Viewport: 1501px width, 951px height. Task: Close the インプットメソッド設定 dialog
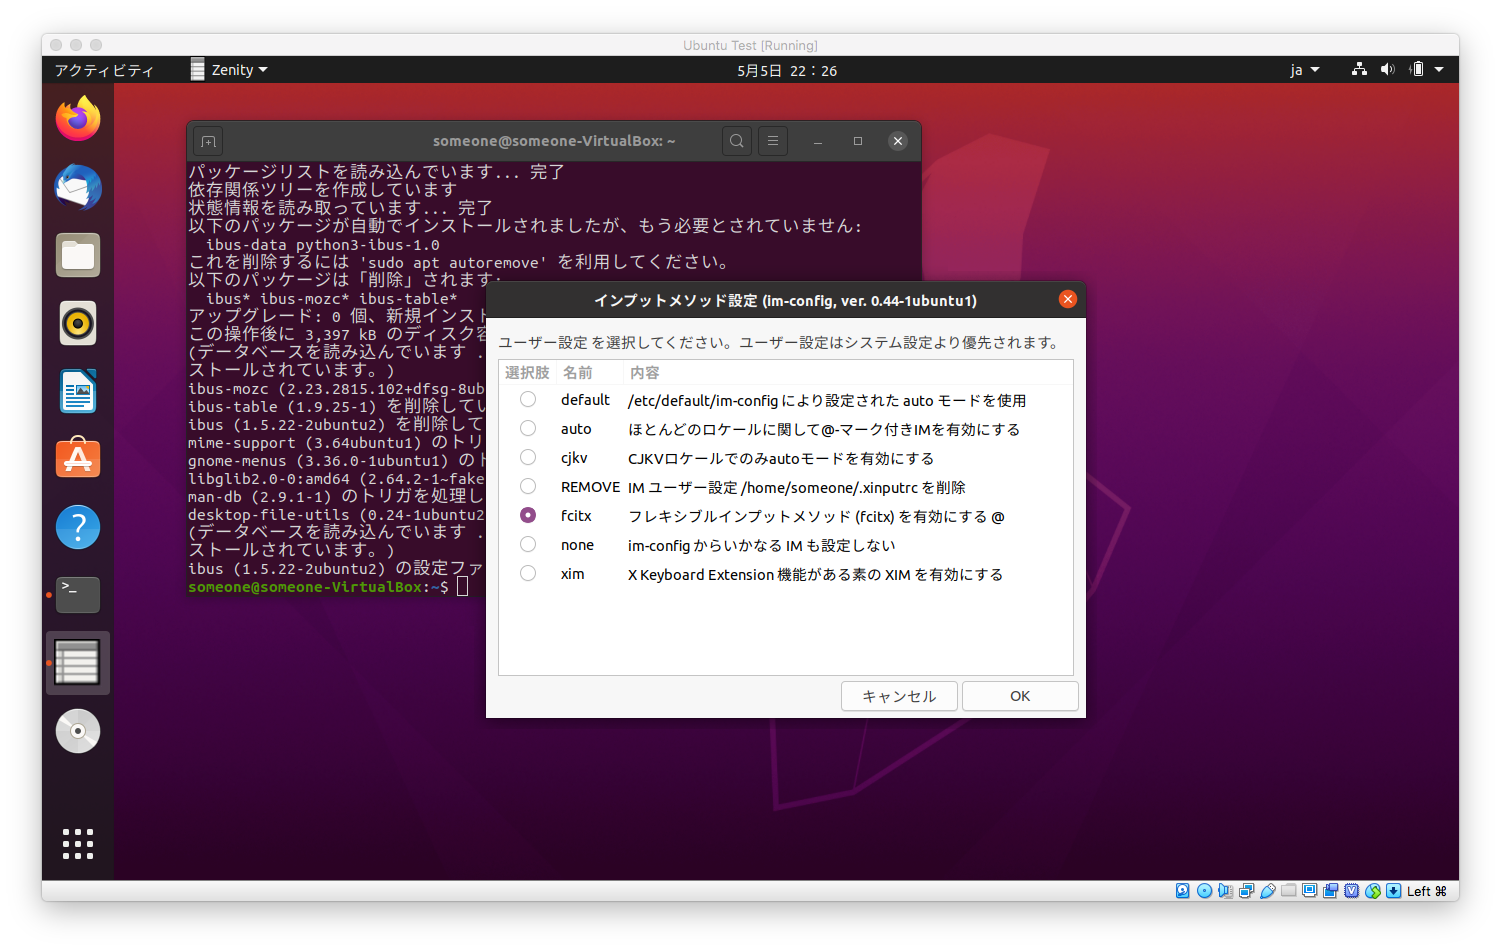pos(1068,299)
